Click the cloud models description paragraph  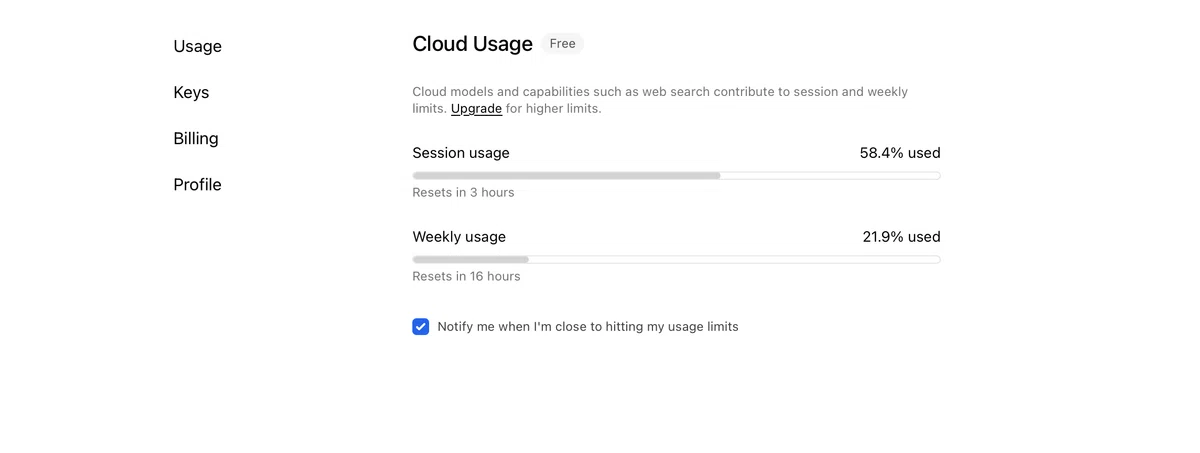click(660, 100)
